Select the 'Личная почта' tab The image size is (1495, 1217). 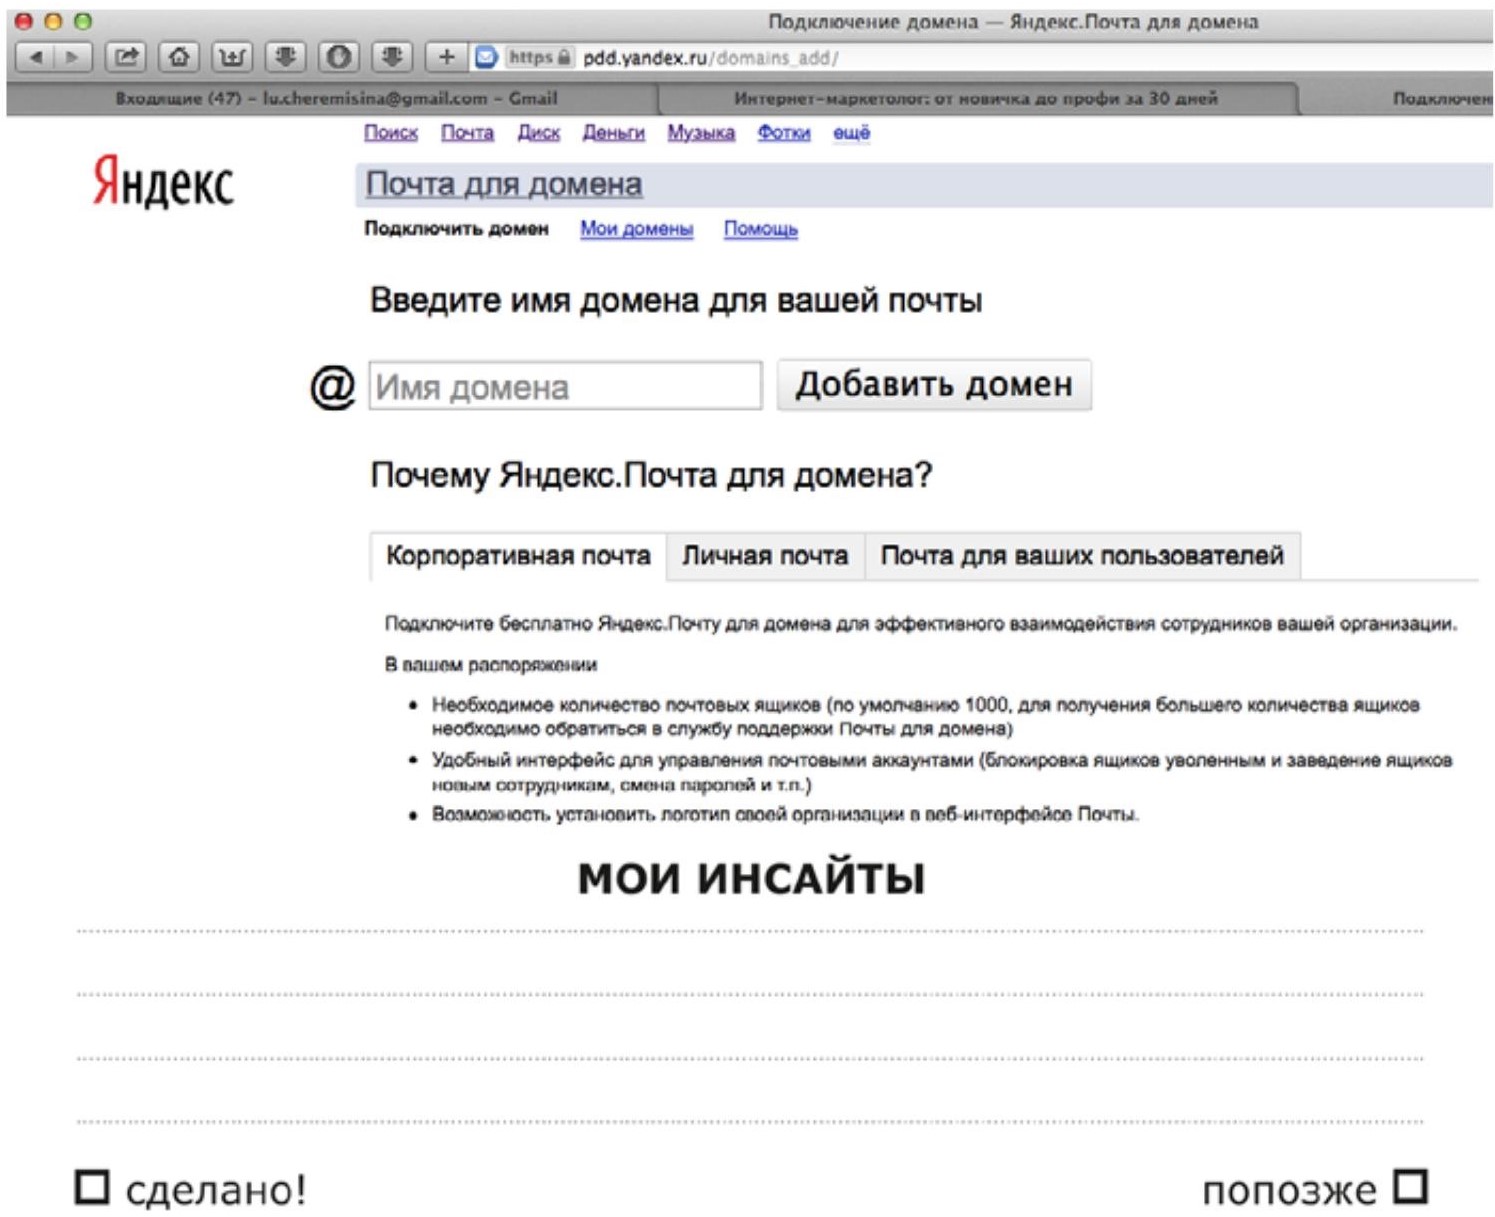[765, 556]
